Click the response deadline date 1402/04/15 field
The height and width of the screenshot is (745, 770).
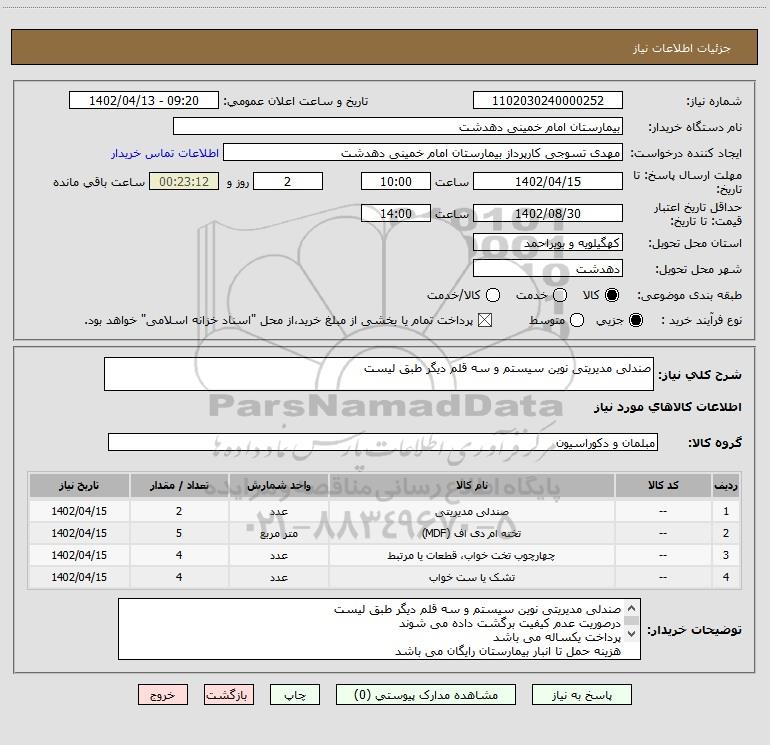click(548, 181)
